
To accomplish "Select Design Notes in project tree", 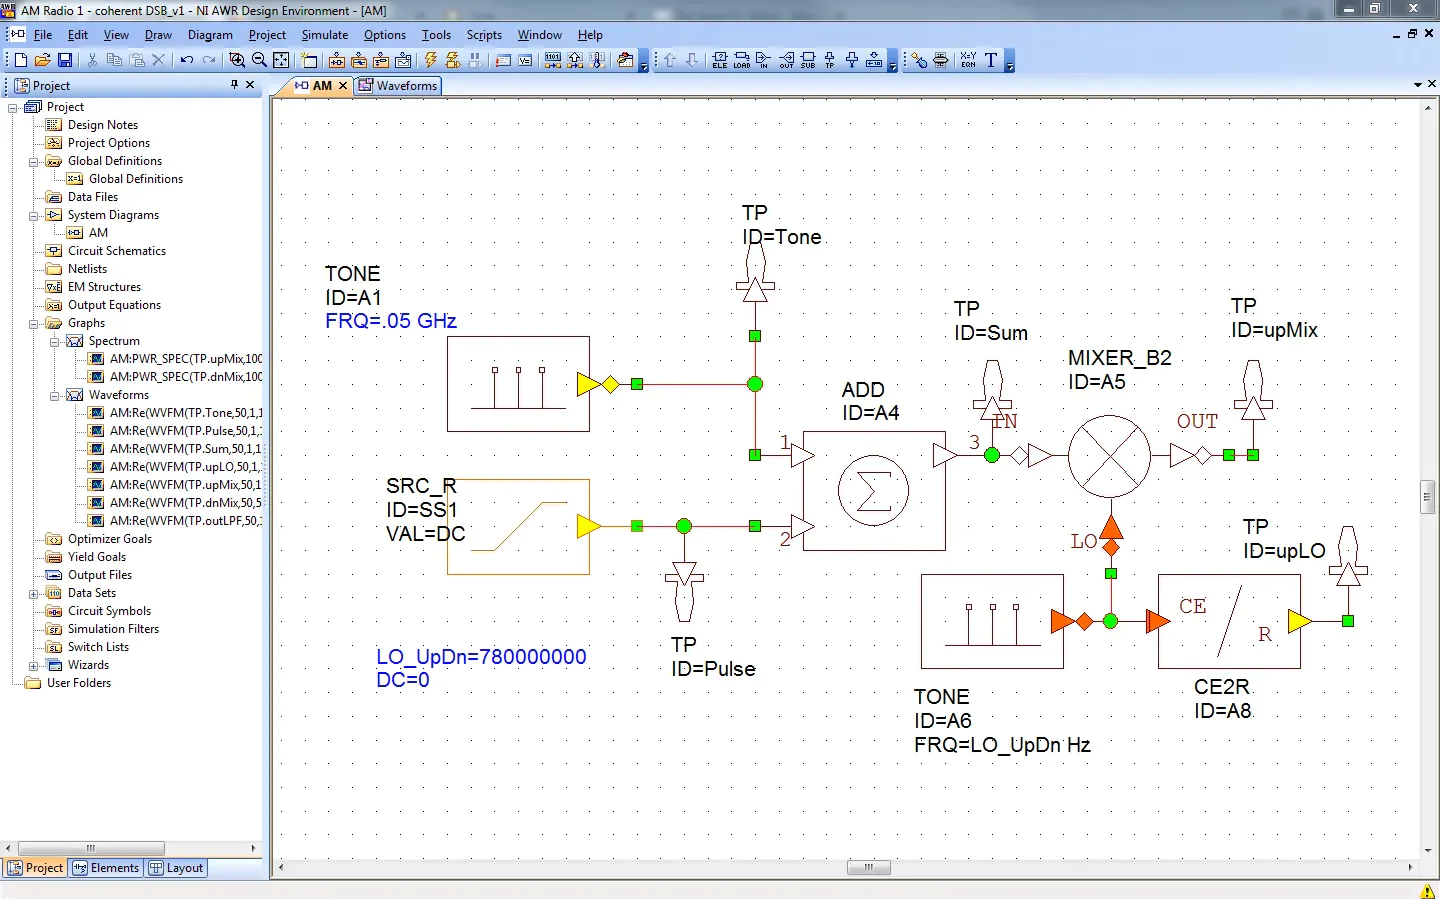I will point(102,125).
